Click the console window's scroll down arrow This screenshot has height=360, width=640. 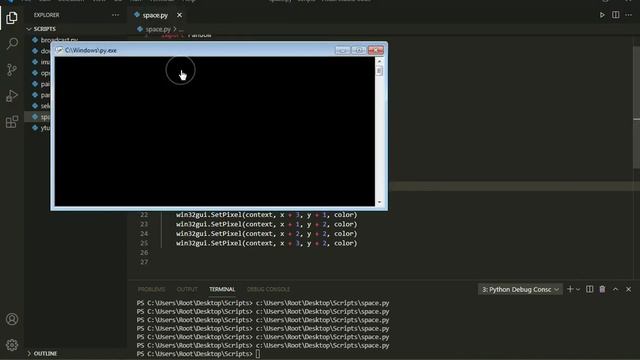point(380,202)
